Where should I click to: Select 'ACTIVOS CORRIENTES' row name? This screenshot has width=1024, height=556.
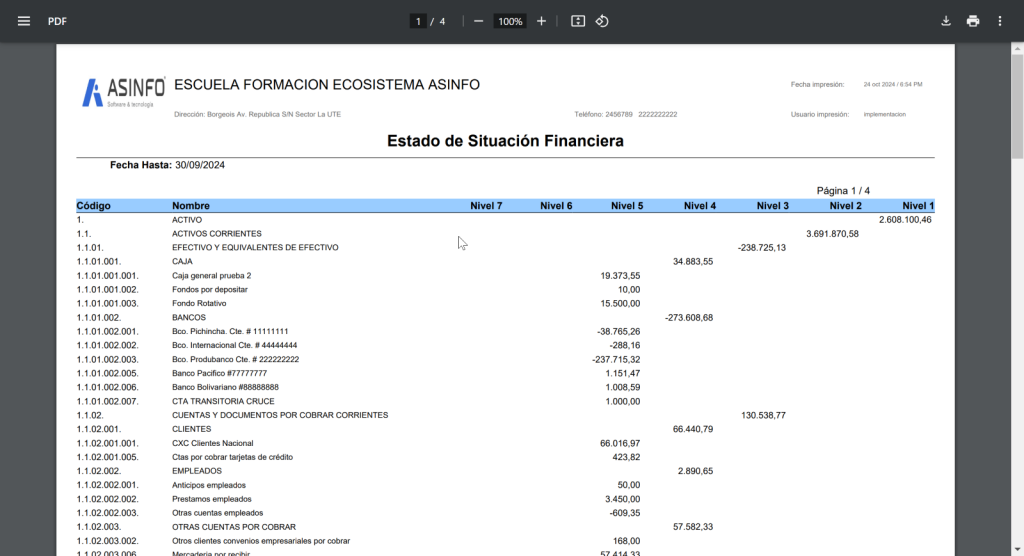pos(217,234)
